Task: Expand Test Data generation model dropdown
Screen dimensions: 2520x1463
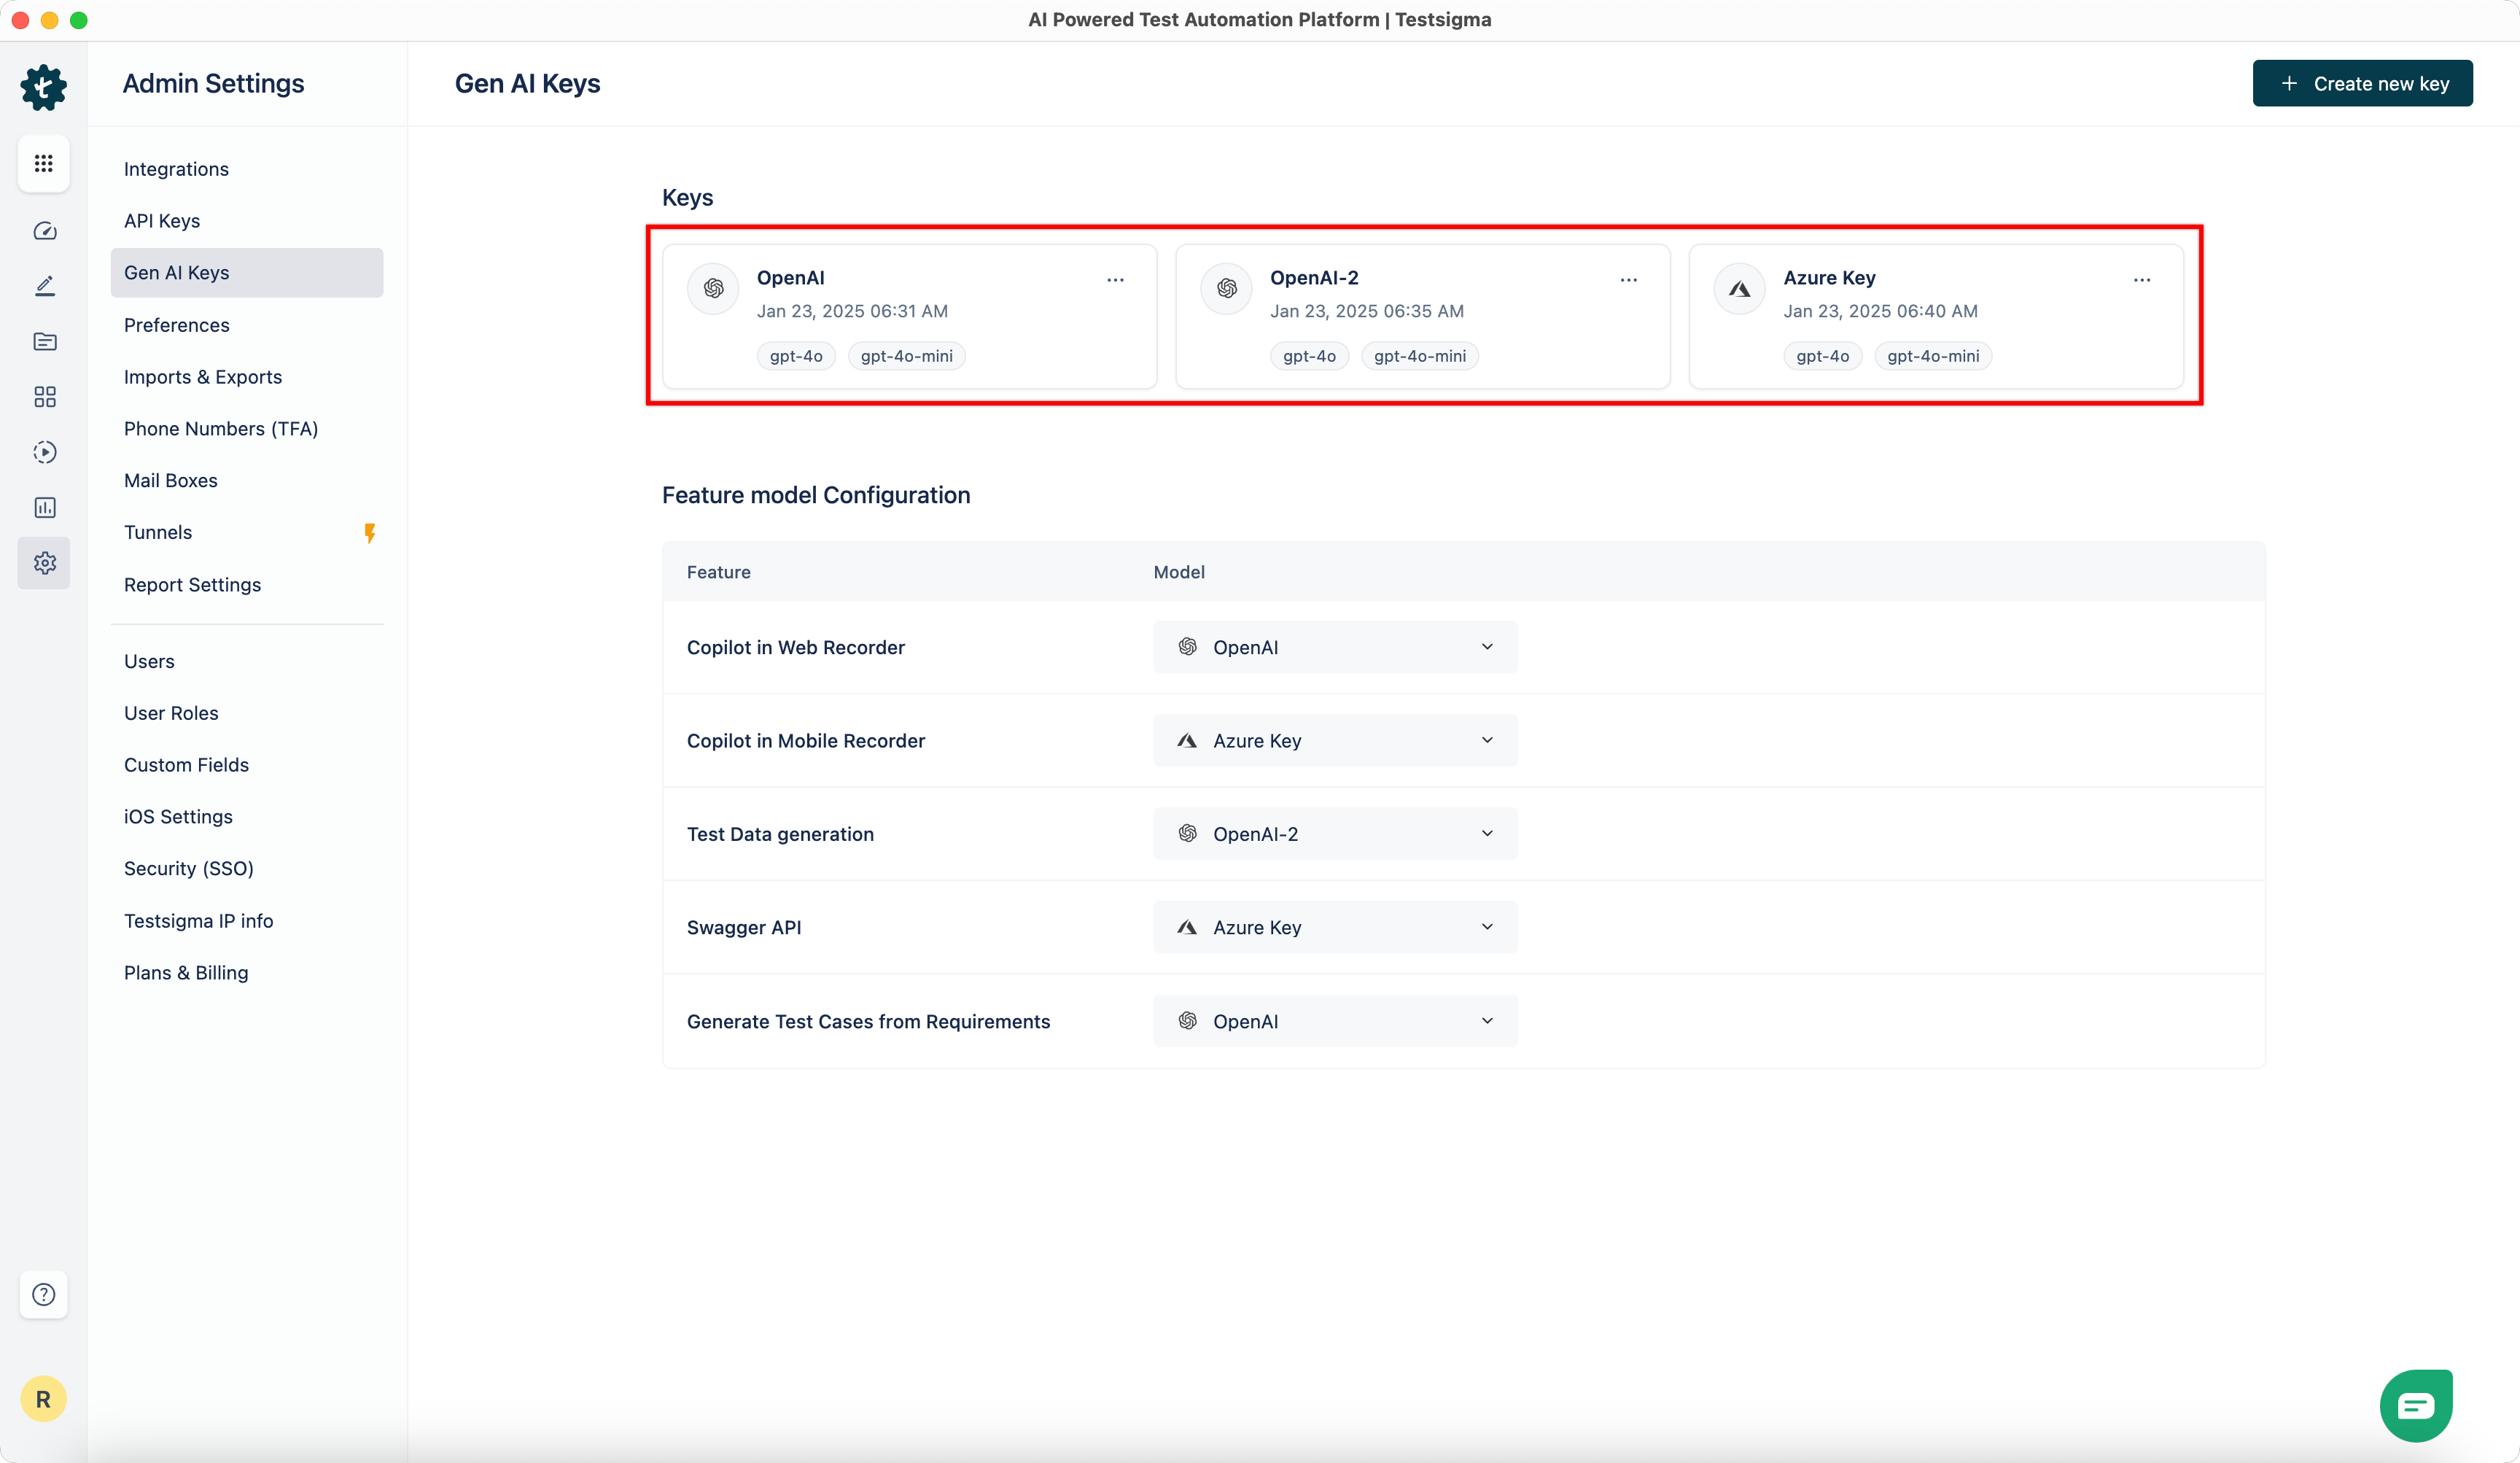Action: pos(1334,833)
